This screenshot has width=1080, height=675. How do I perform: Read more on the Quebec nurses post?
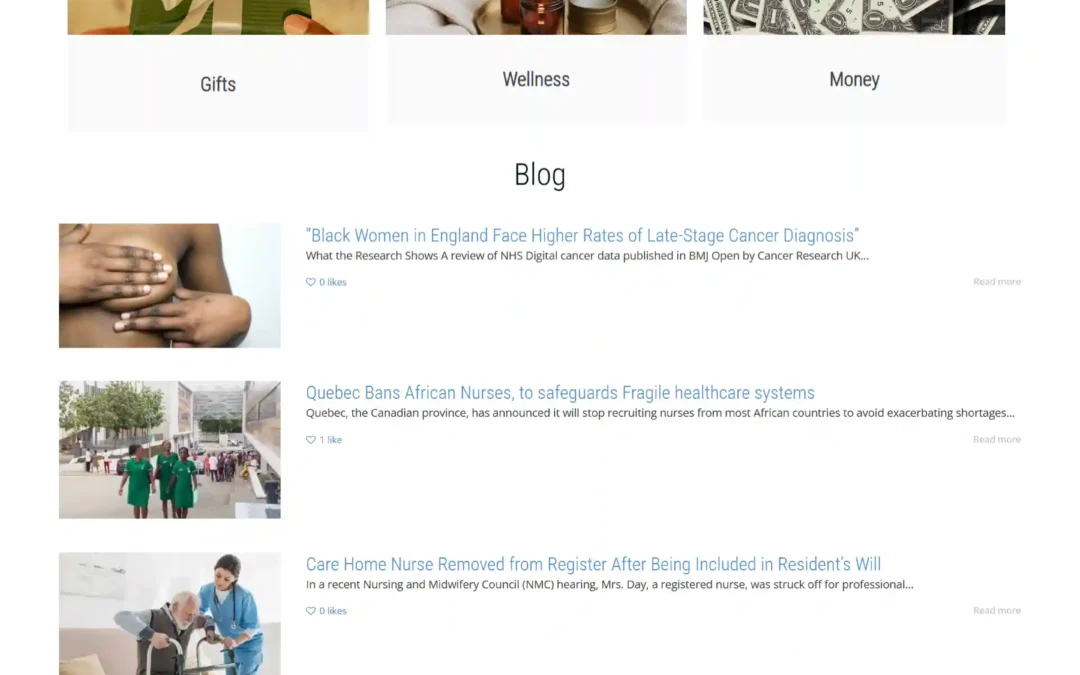pyautogui.click(x=997, y=439)
